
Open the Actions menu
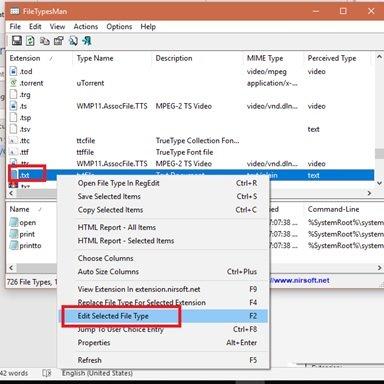[x=86, y=27]
